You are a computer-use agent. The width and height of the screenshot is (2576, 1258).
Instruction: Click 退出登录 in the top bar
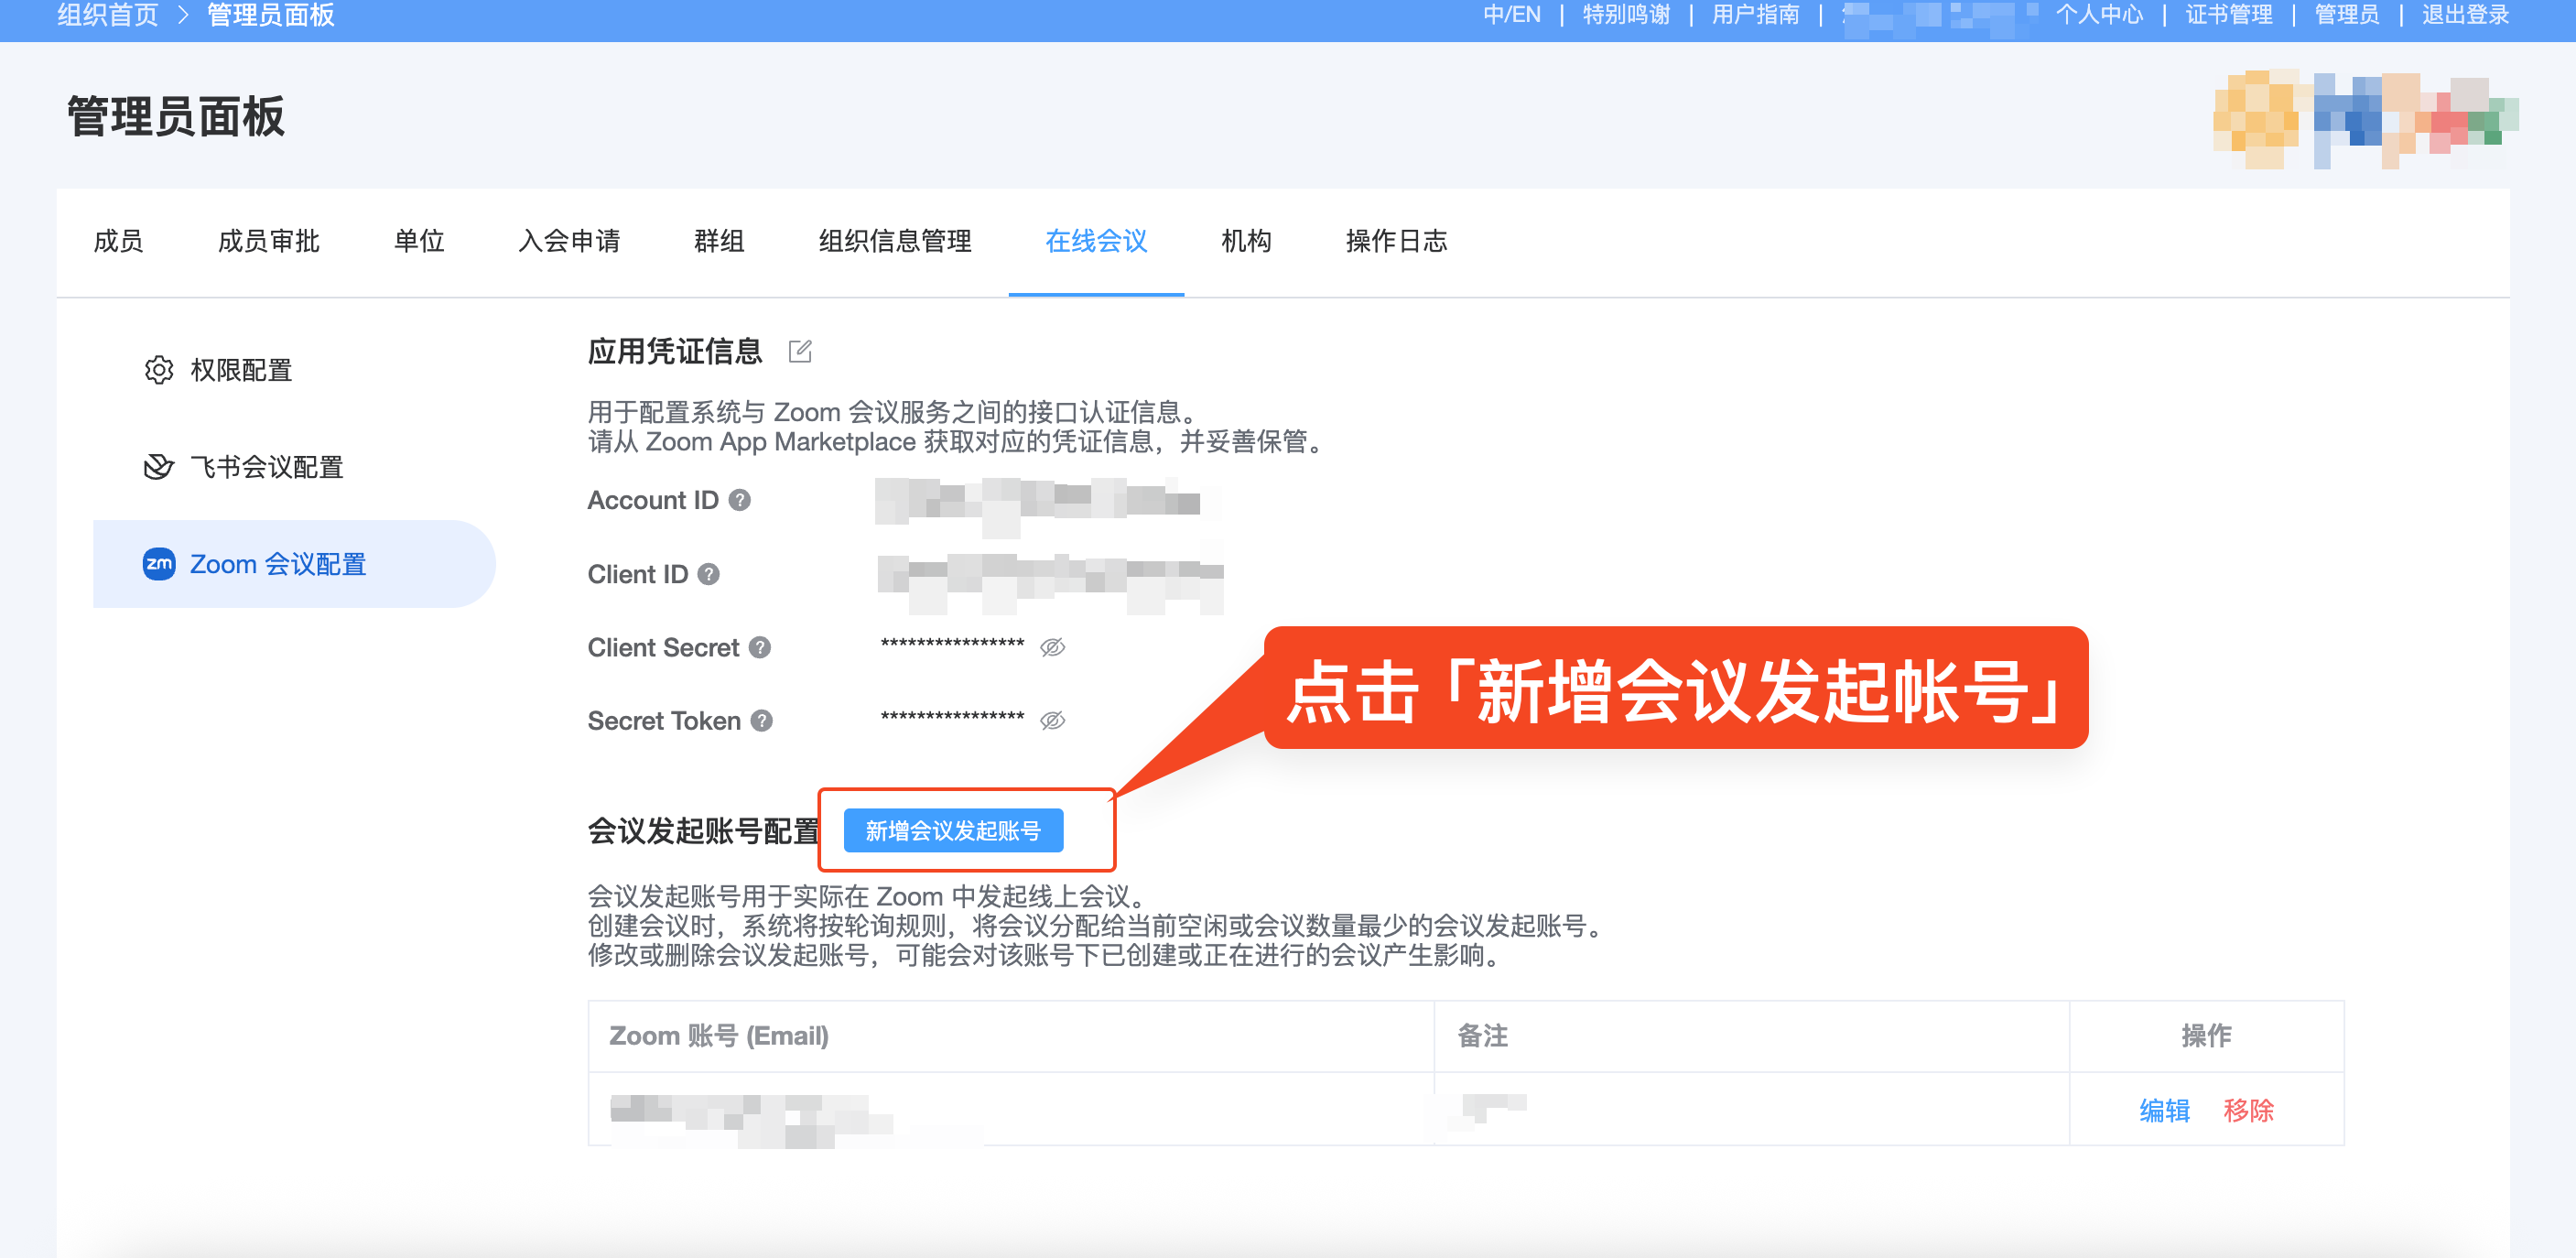point(2466,15)
